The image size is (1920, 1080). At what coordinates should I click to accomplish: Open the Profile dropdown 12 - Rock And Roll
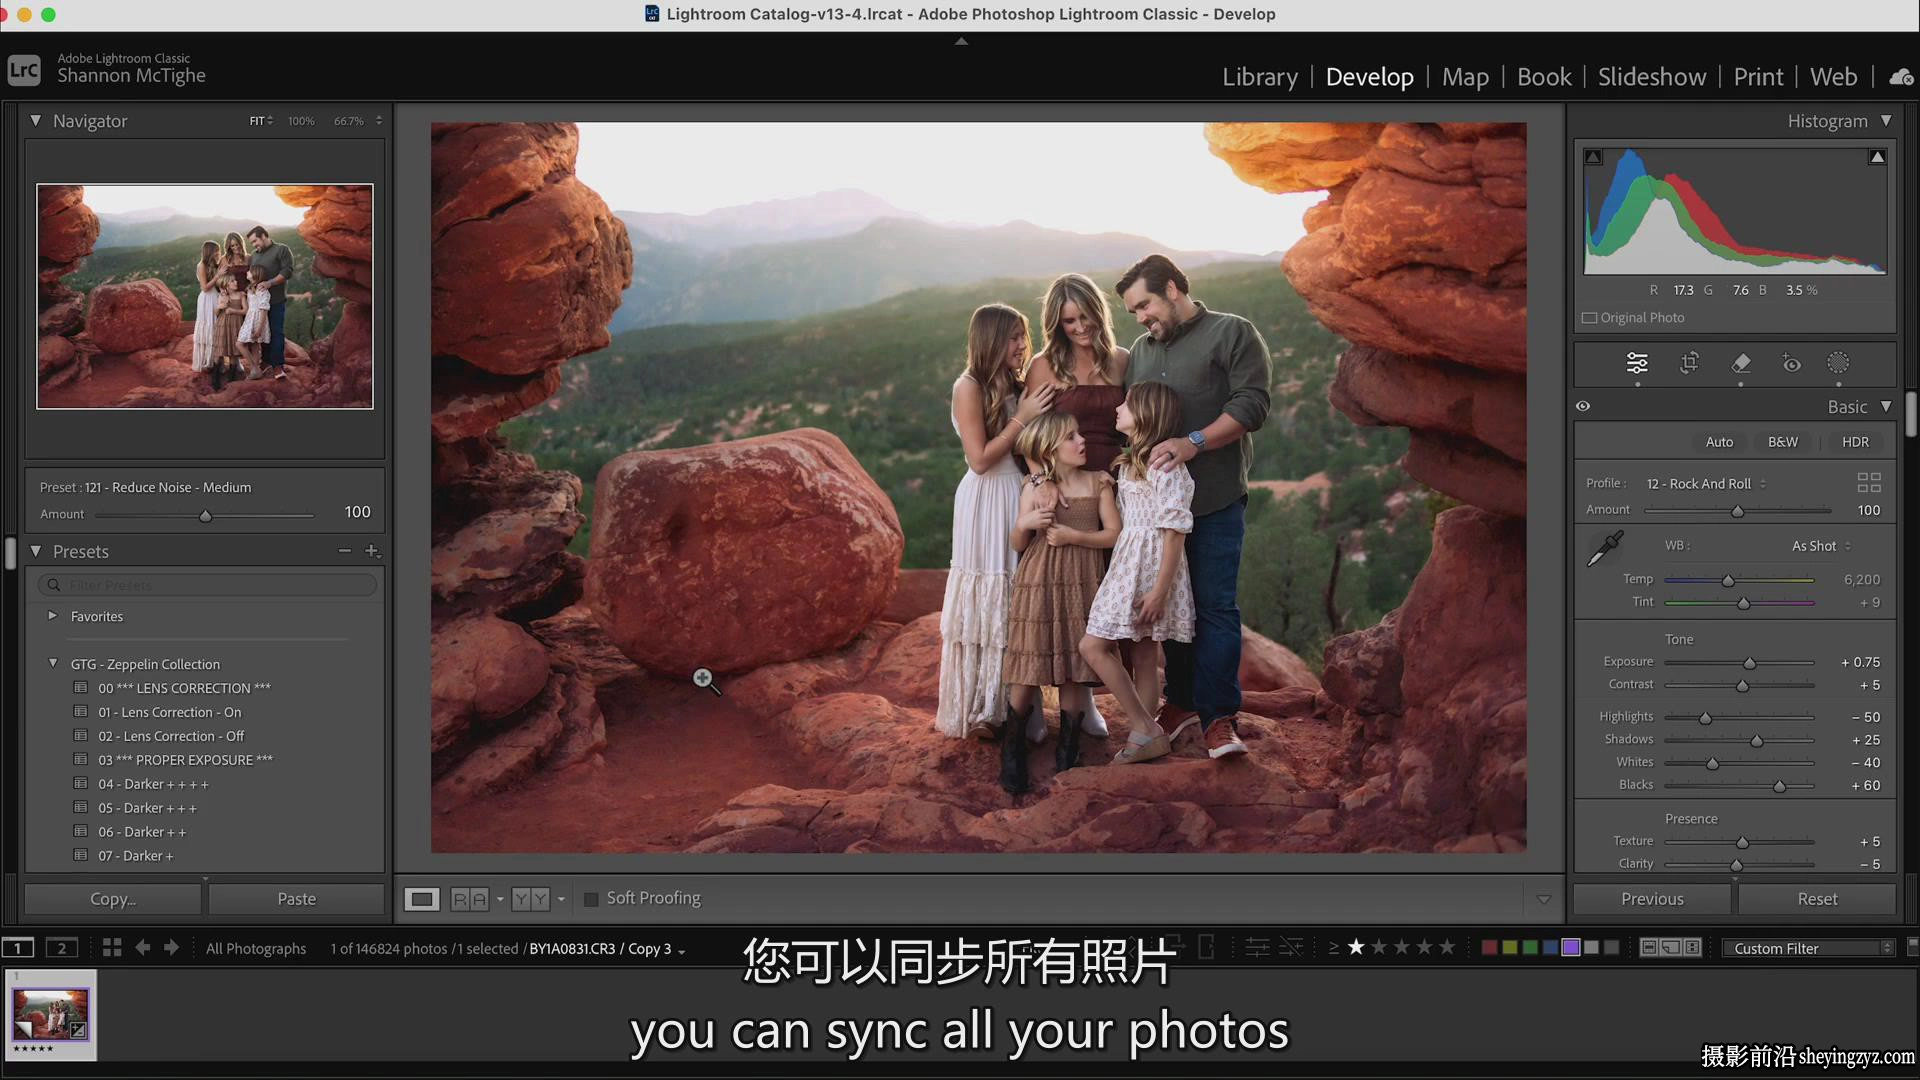[x=1706, y=484]
